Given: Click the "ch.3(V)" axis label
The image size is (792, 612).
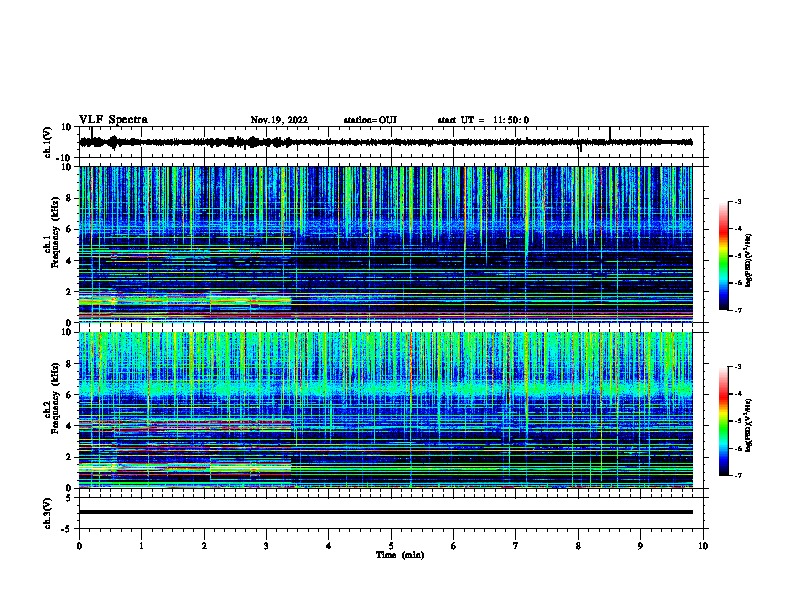Looking at the screenshot, I should (x=48, y=513).
